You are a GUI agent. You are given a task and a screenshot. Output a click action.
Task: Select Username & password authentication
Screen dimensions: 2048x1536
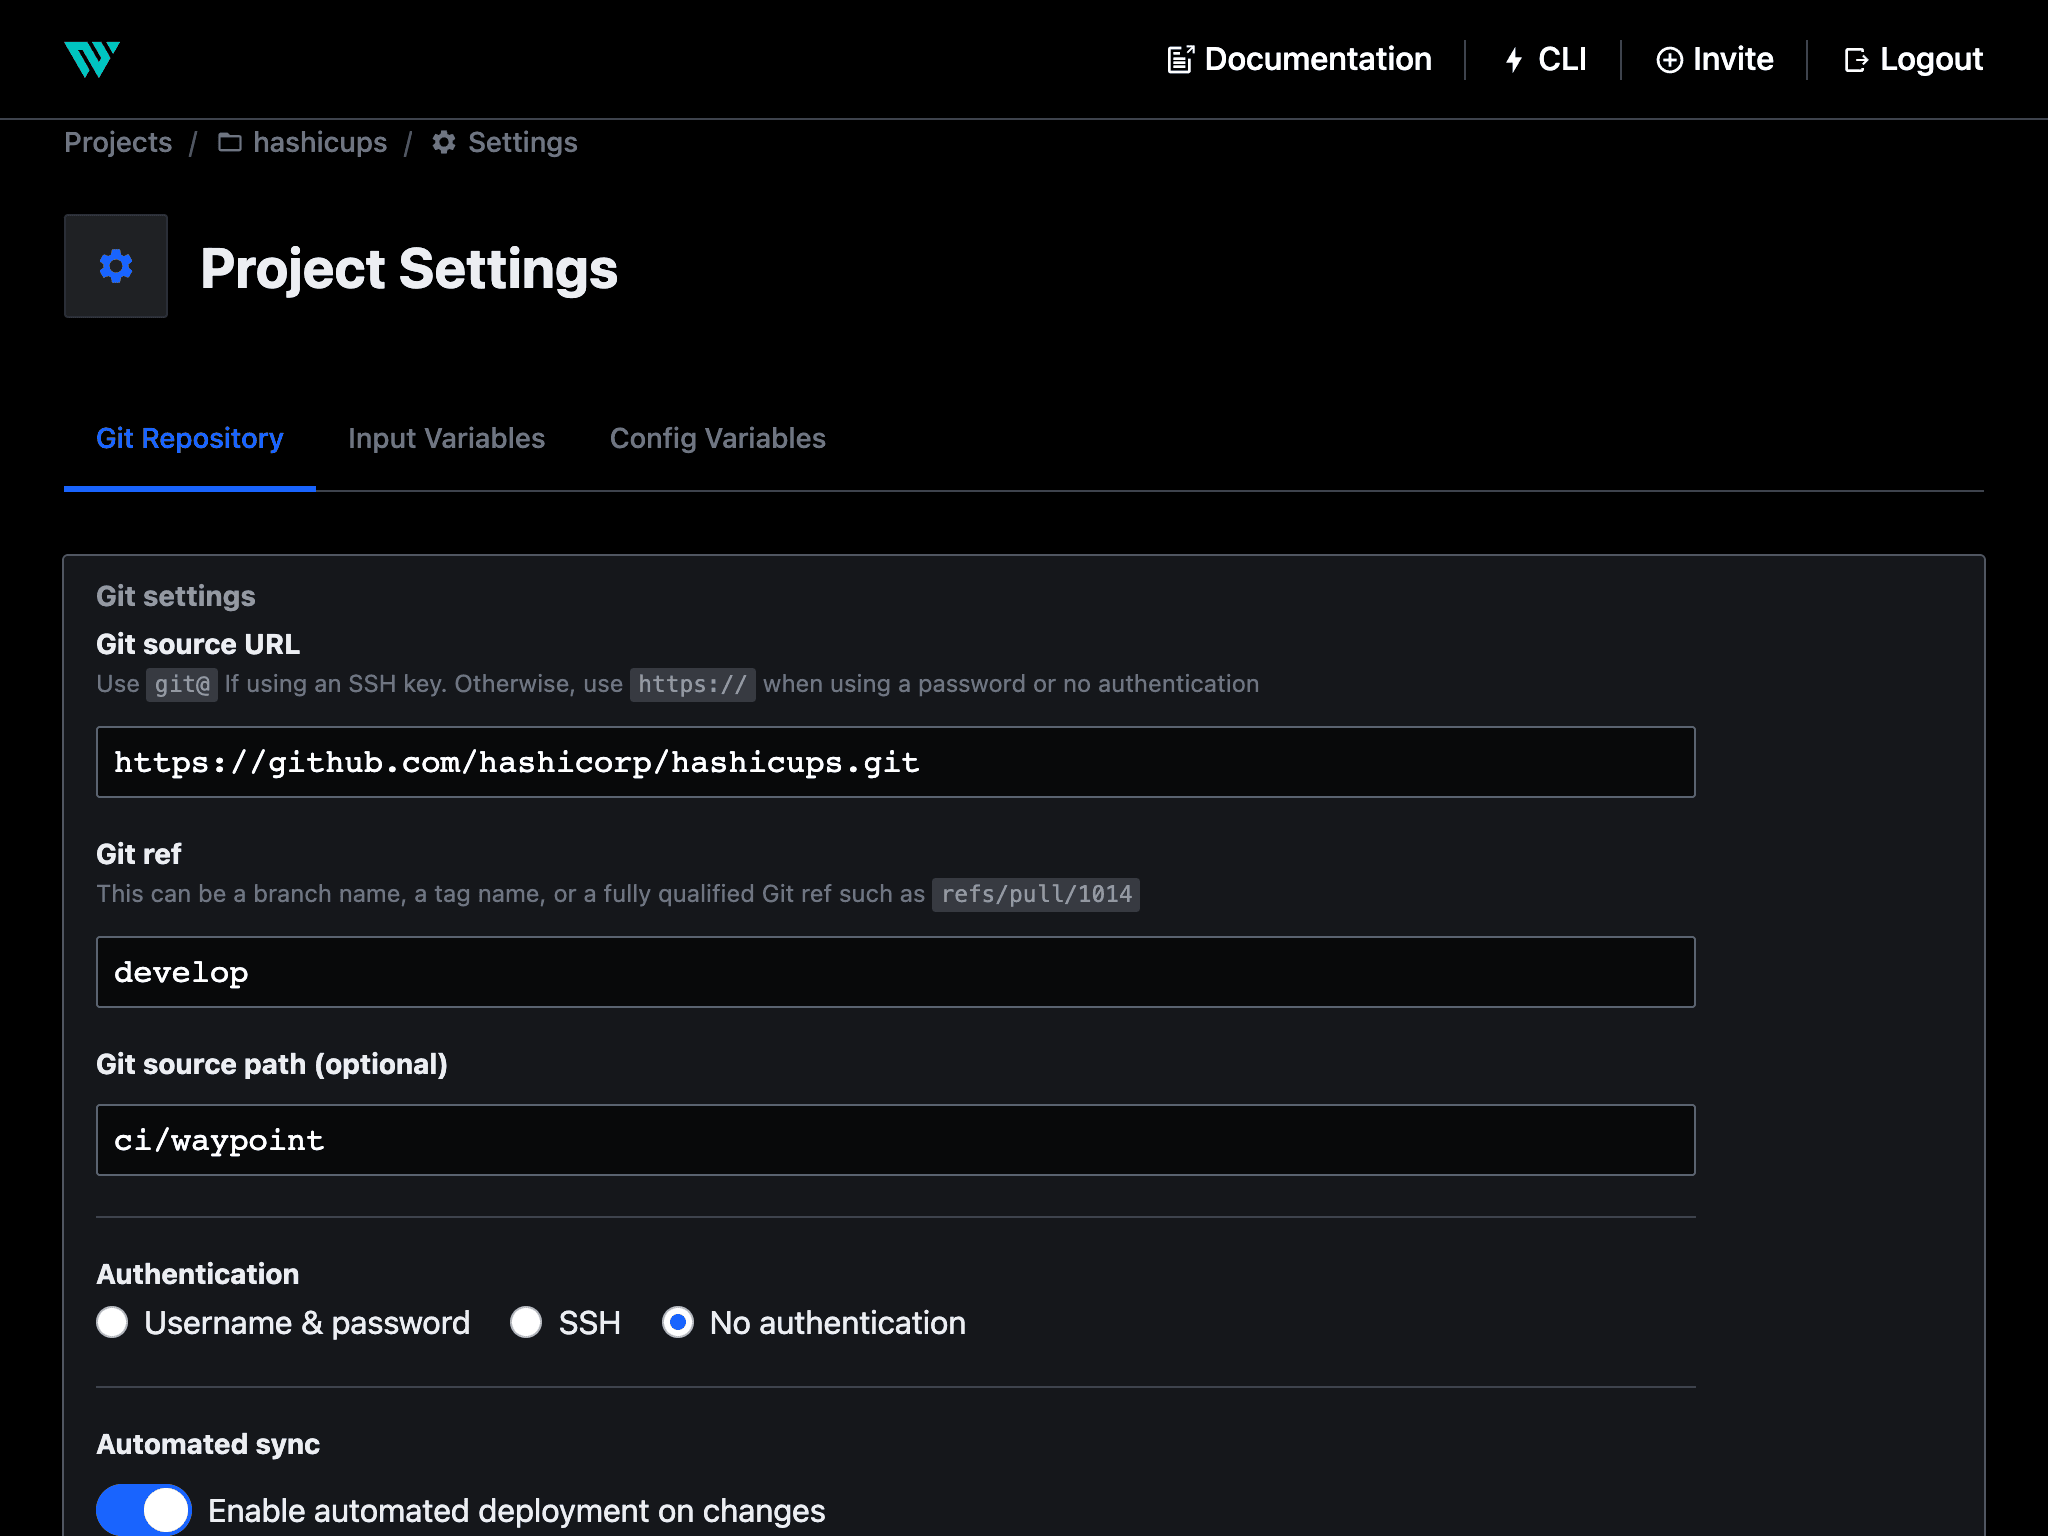(x=112, y=1322)
